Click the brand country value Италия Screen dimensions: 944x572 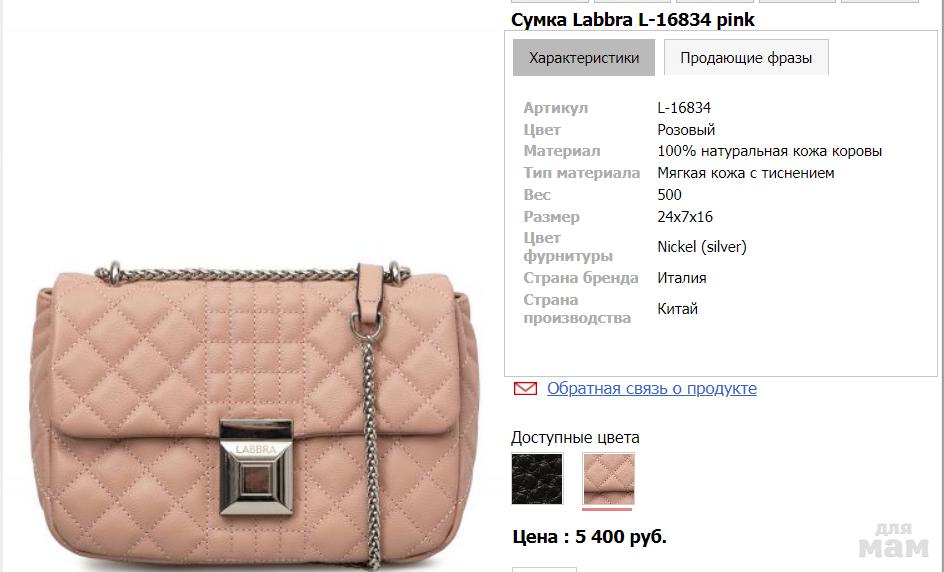pyautogui.click(x=682, y=278)
